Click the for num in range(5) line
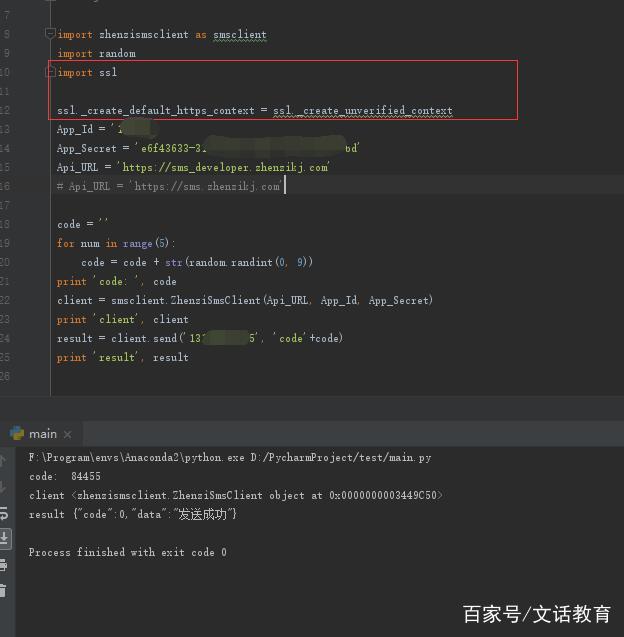The image size is (624, 637). [x=116, y=243]
